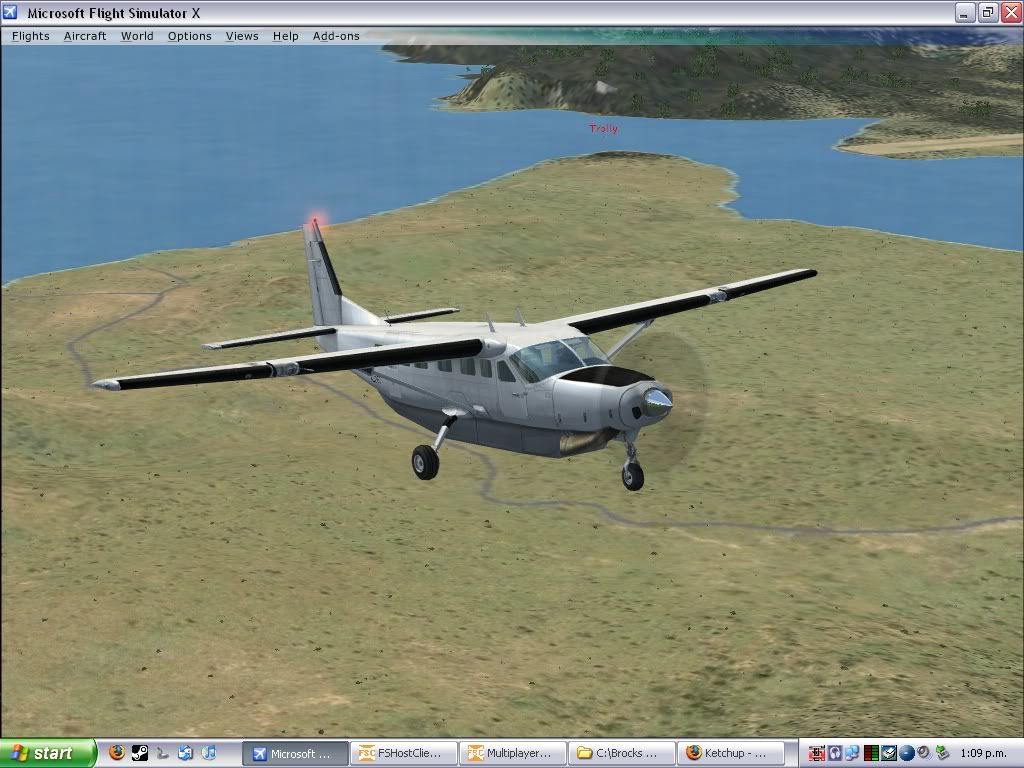Click the Flight Simulator title bar icon
The image size is (1024, 768).
coord(12,13)
